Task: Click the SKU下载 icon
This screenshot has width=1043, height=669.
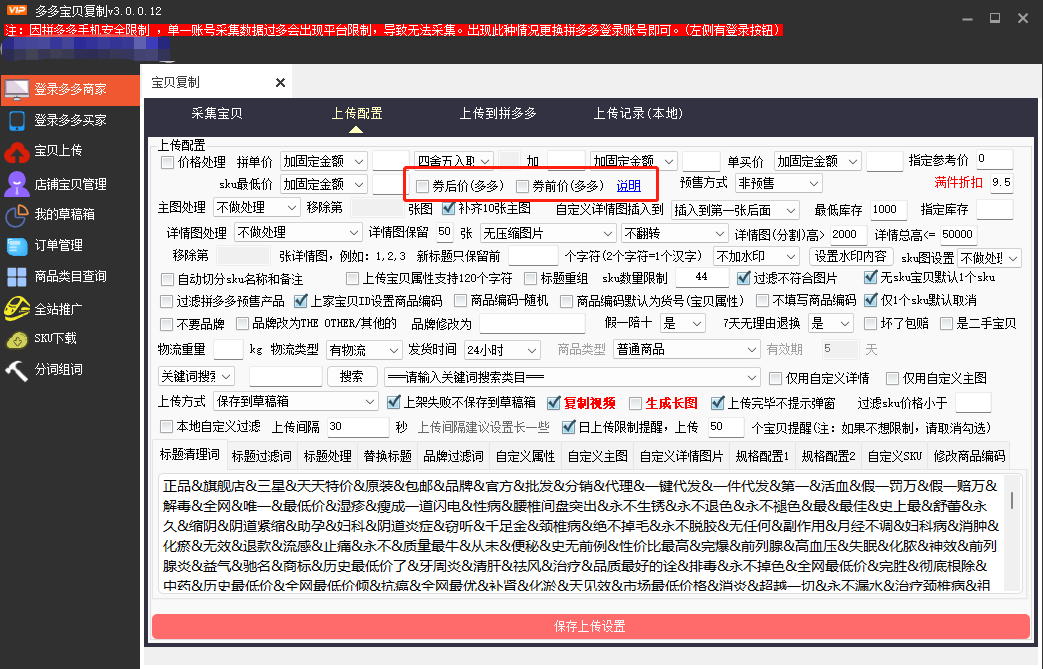Action: pos(17,340)
